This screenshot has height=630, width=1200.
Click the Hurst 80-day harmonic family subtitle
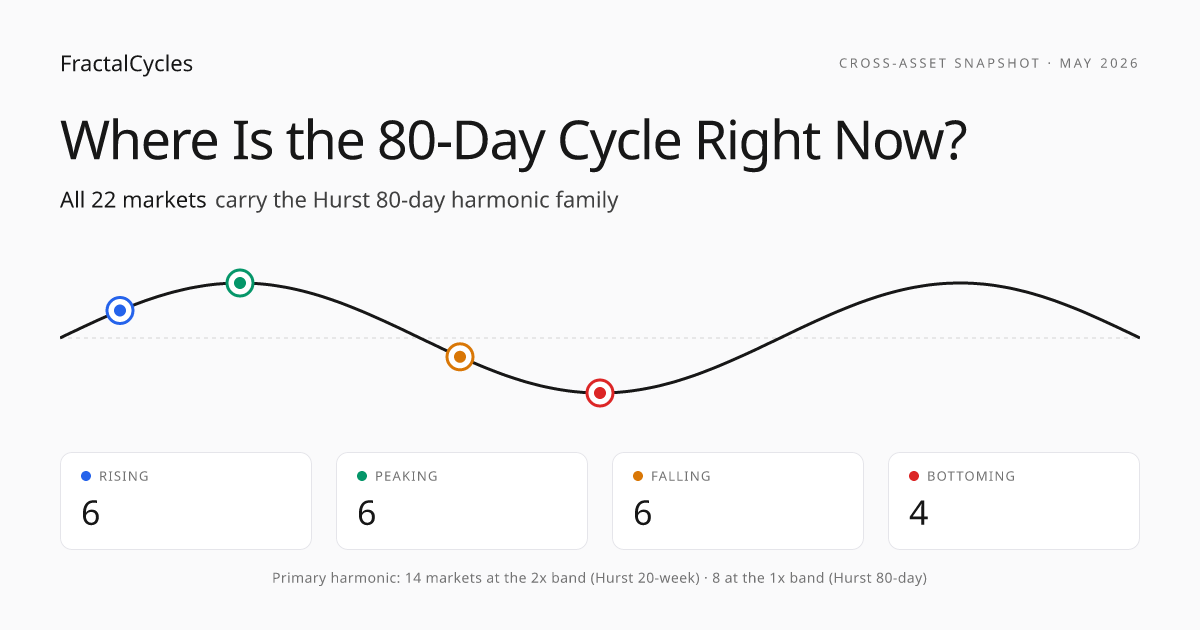pos(417,200)
